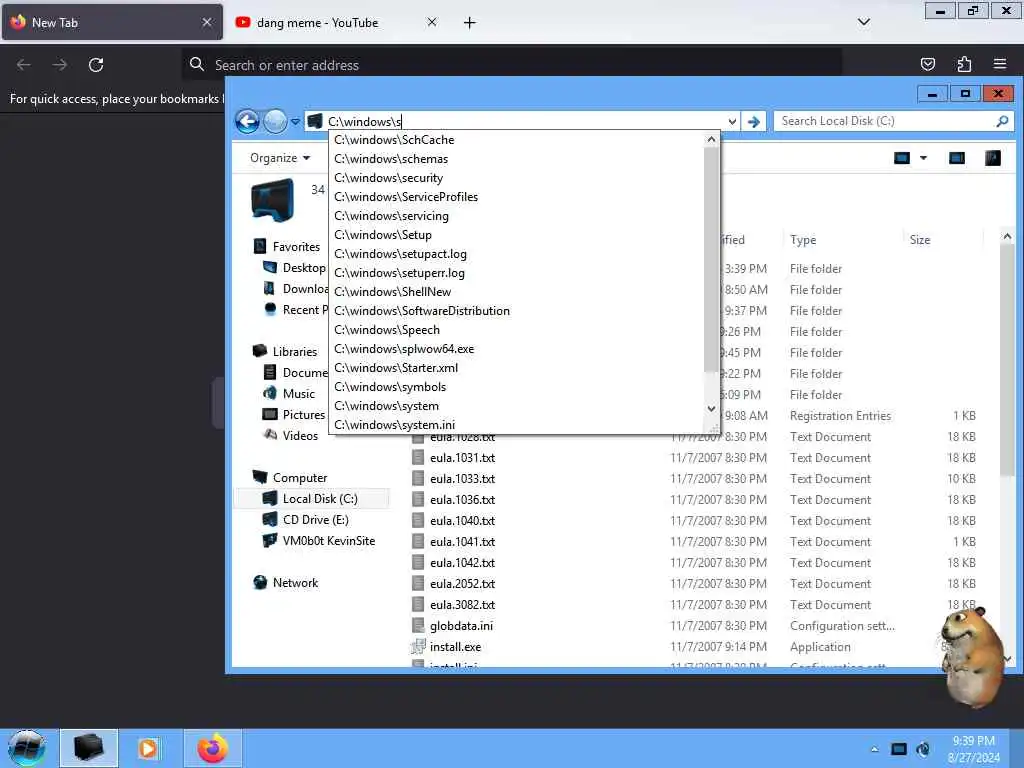Choose C:\windows\SoftwareDistribution suggestion
1024x768 pixels.
(516, 310)
